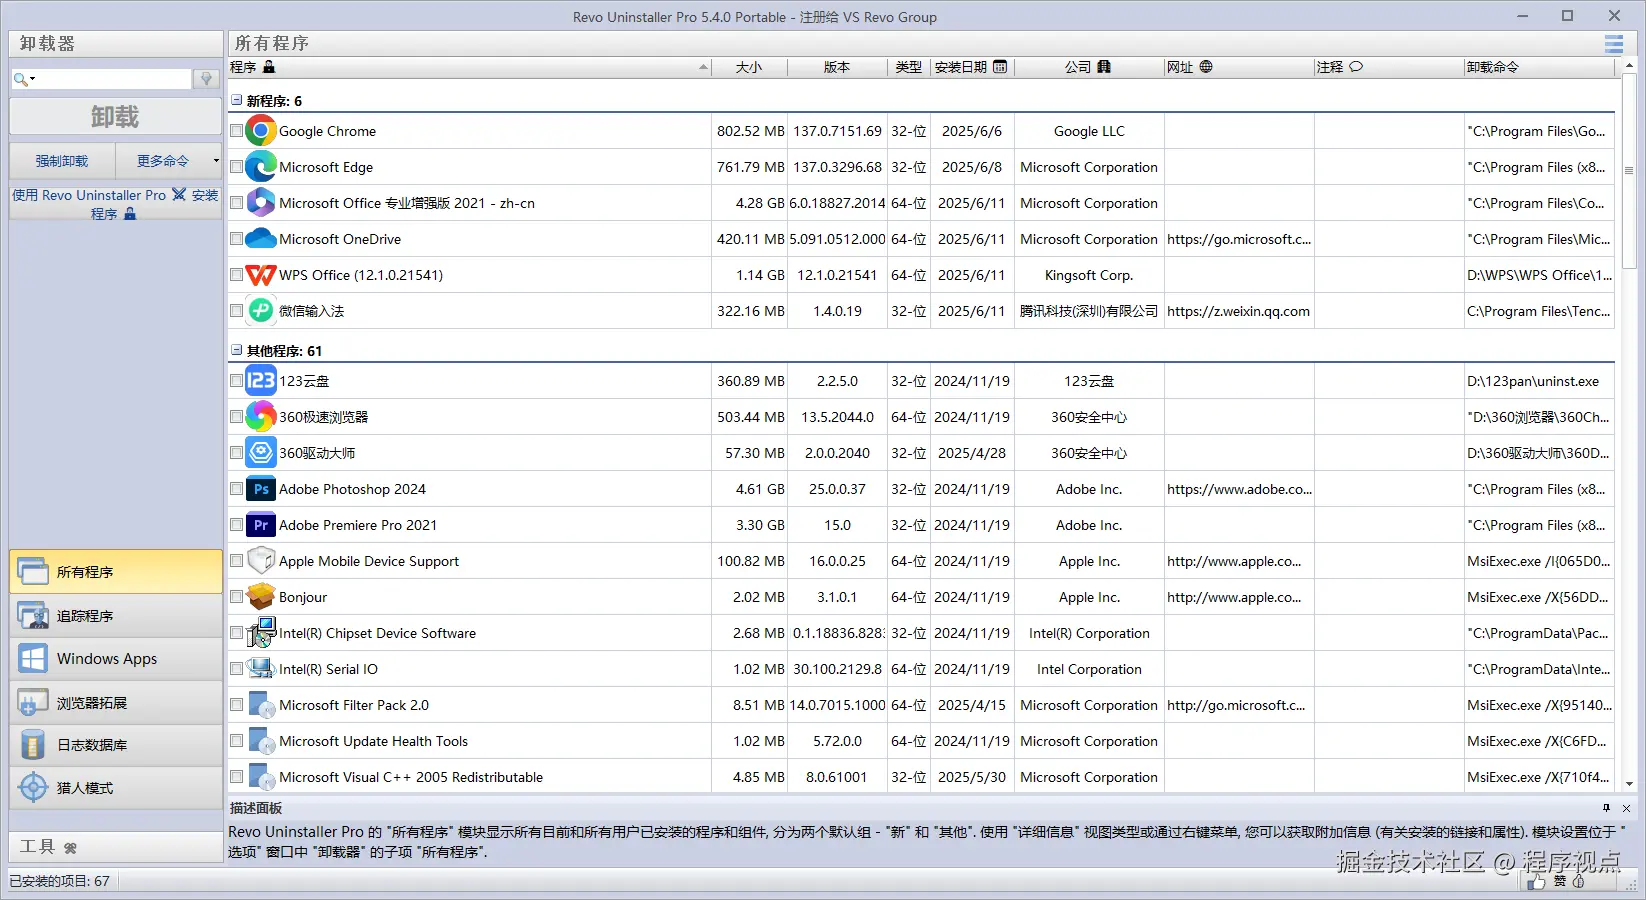This screenshot has height=900, width=1646.
Task: Click the Microsoft Update Health Tools icon
Action: click(261, 741)
